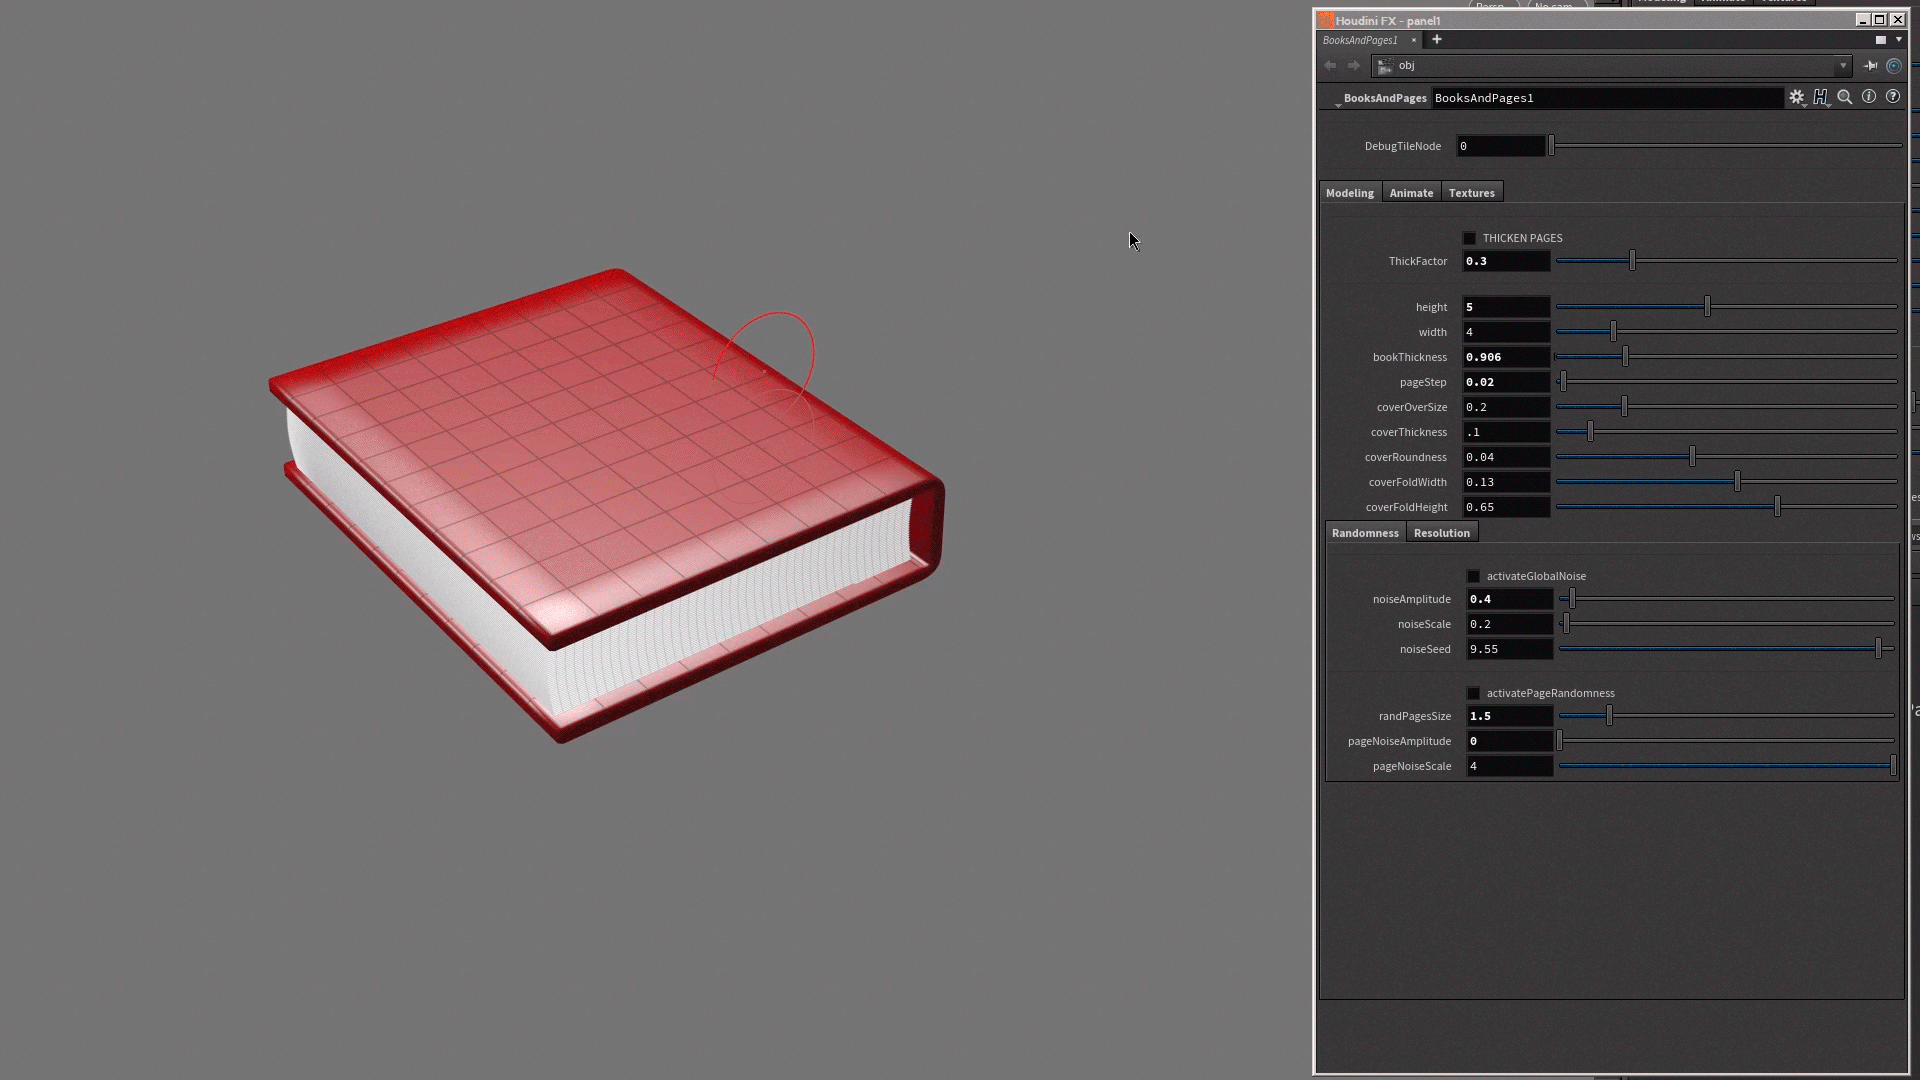Screen dimensions: 1920x1080
Task: Click the coverThickness value field
Action: coord(1506,432)
